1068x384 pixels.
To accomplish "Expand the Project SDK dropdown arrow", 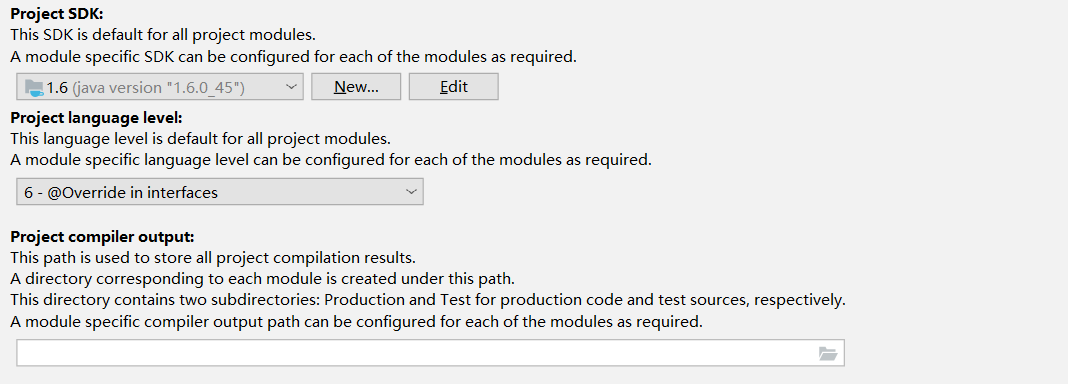I will coord(291,86).
